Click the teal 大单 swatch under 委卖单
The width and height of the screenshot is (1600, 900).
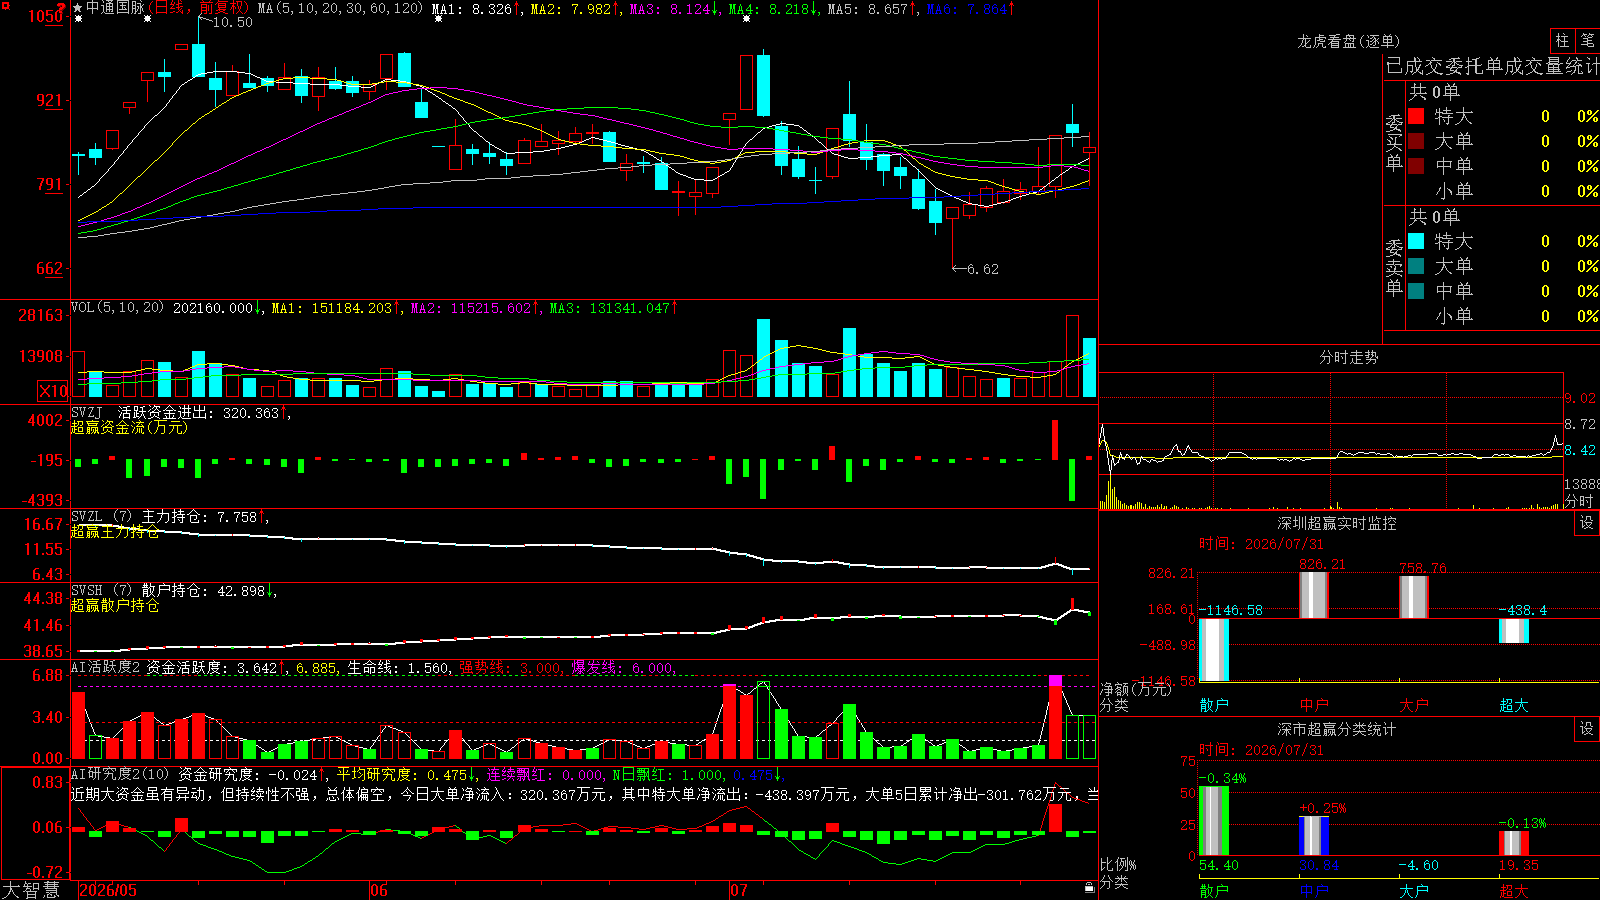(x=1416, y=266)
